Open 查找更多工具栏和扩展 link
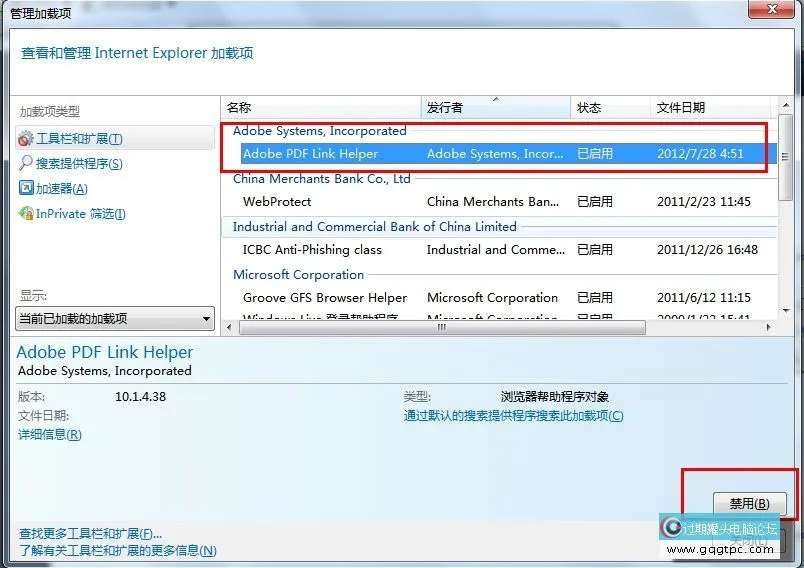Viewport: 804px width, 568px height. [90, 534]
